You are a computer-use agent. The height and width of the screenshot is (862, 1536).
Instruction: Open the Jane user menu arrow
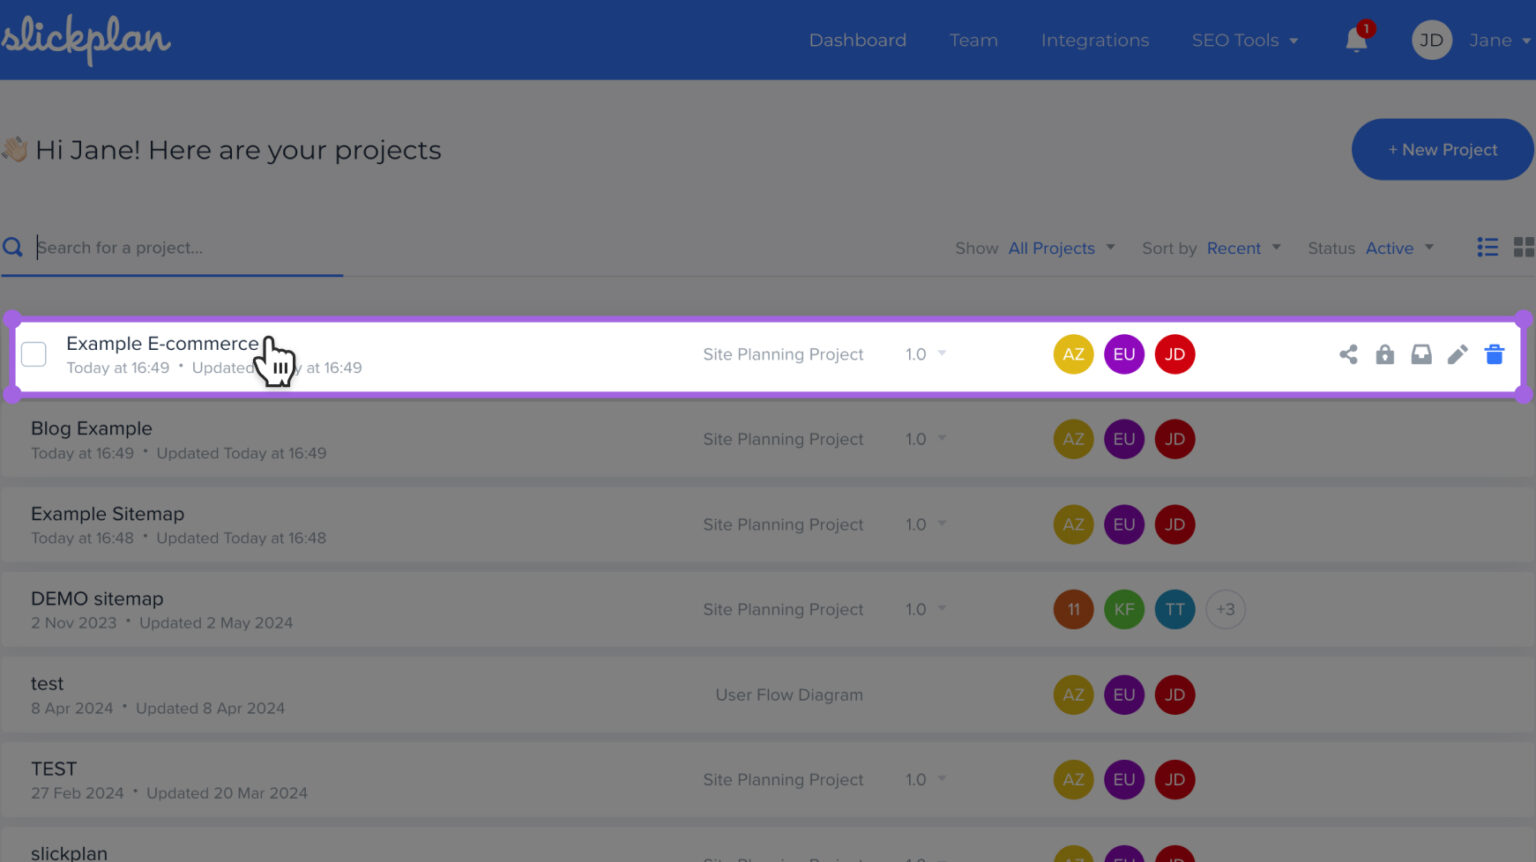click(1526, 41)
